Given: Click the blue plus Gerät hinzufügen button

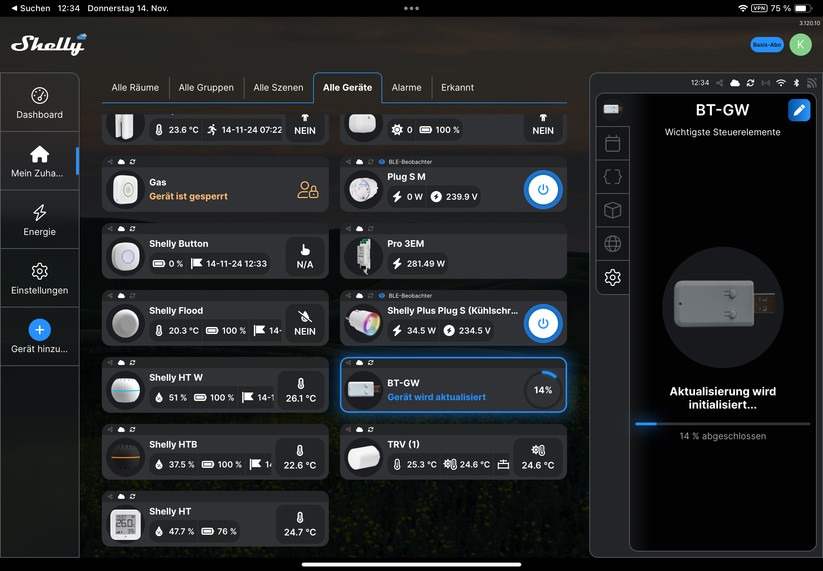Looking at the screenshot, I should click(x=39, y=330).
